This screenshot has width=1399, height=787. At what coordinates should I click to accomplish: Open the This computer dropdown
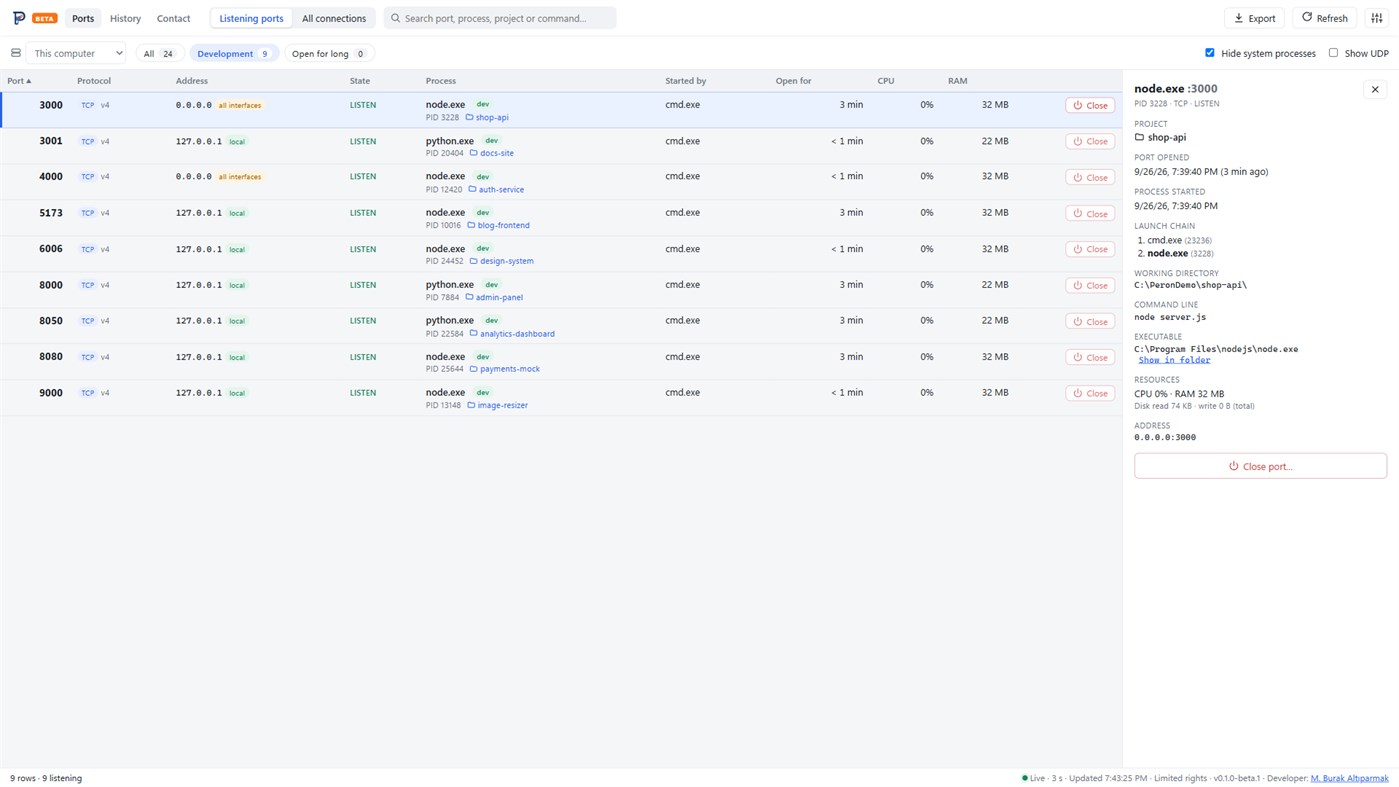click(77, 53)
